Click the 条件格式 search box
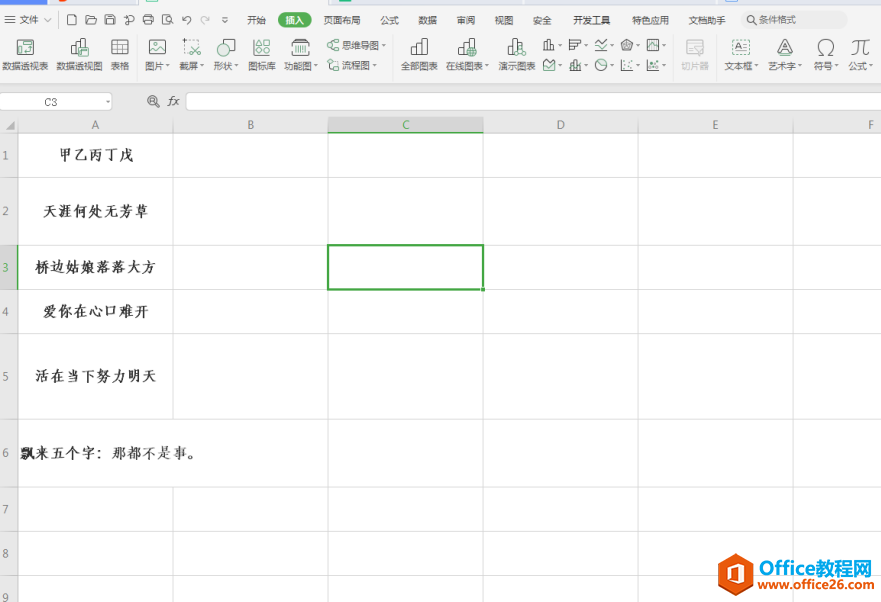The image size is (881, 602). (794, 20)
